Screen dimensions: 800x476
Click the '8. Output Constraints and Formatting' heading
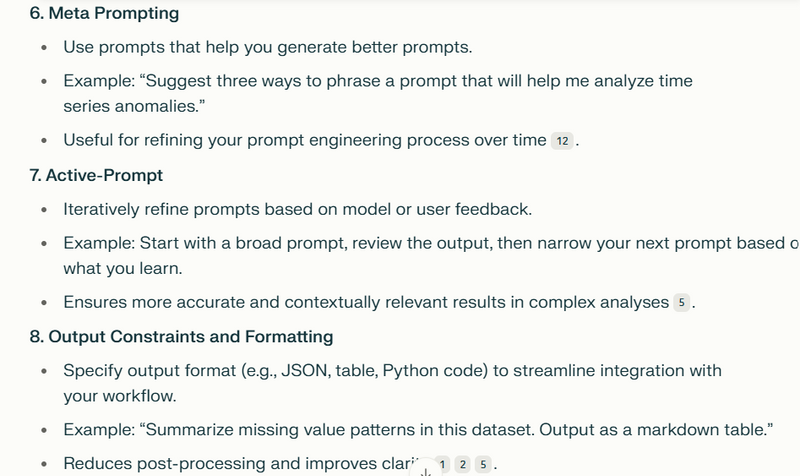[181, 337]
